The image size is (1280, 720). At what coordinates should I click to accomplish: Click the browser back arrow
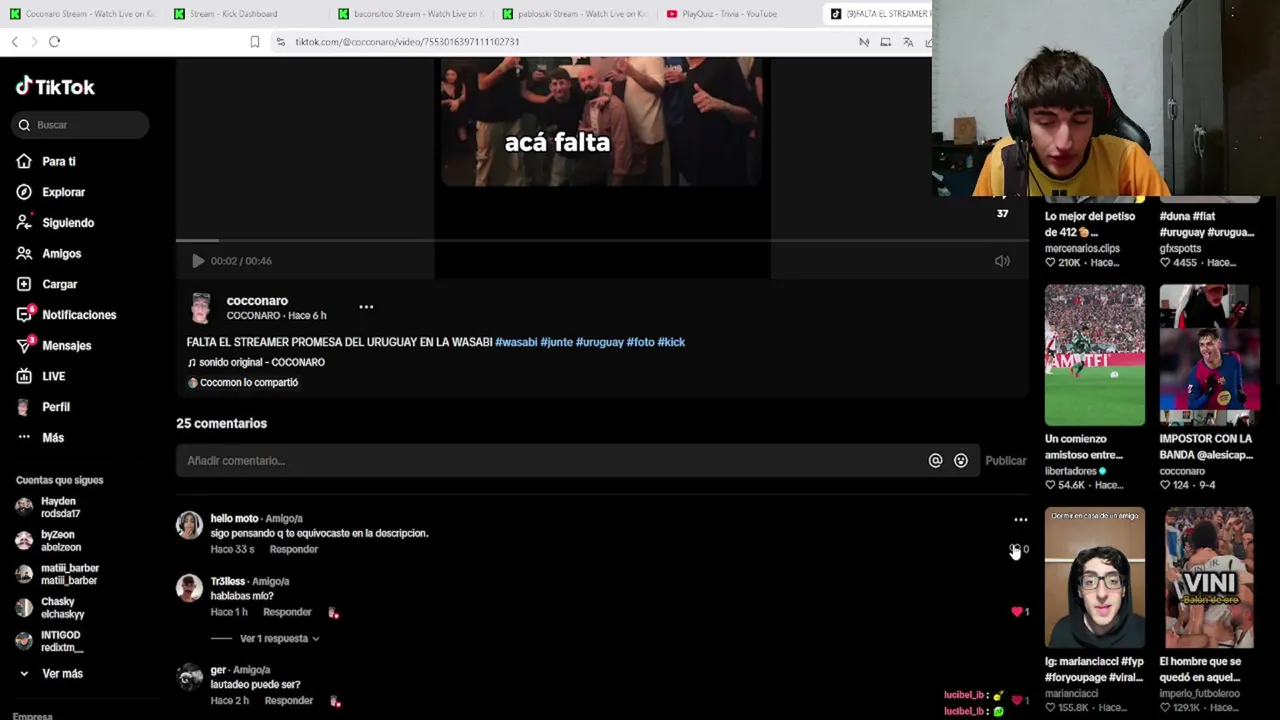pos(14,41)
